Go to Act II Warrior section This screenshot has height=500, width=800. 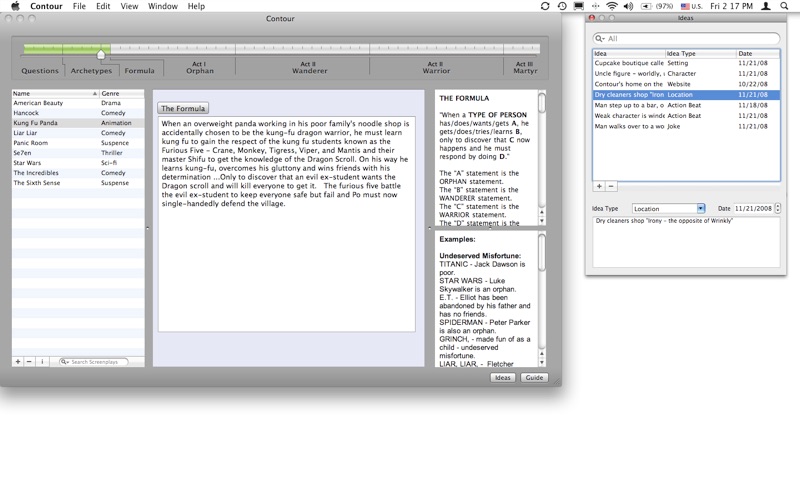coord(436,67)
